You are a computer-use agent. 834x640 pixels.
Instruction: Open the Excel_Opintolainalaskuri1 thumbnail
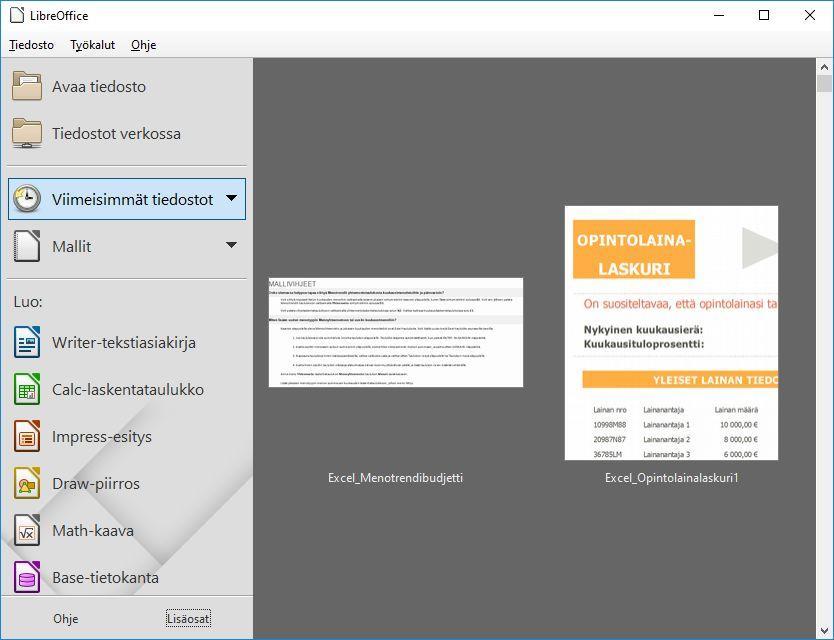coord(671,333)
